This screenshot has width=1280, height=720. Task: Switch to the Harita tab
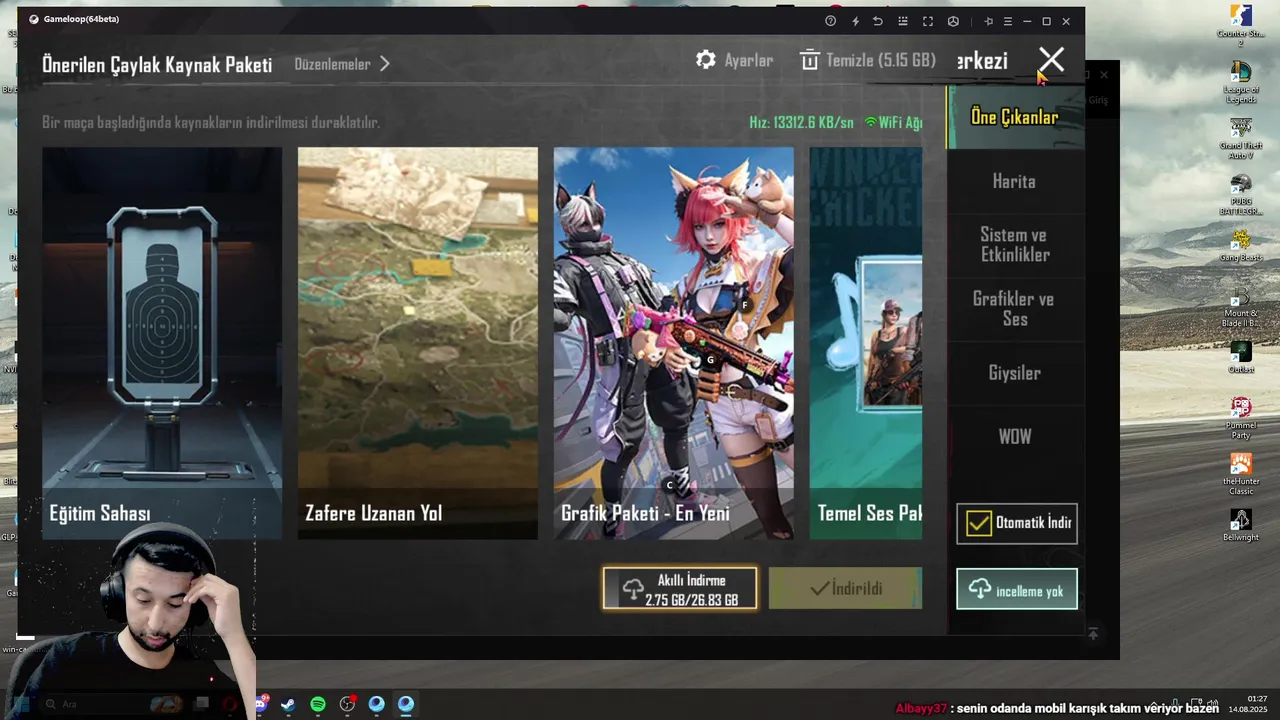pos(1014,181)
